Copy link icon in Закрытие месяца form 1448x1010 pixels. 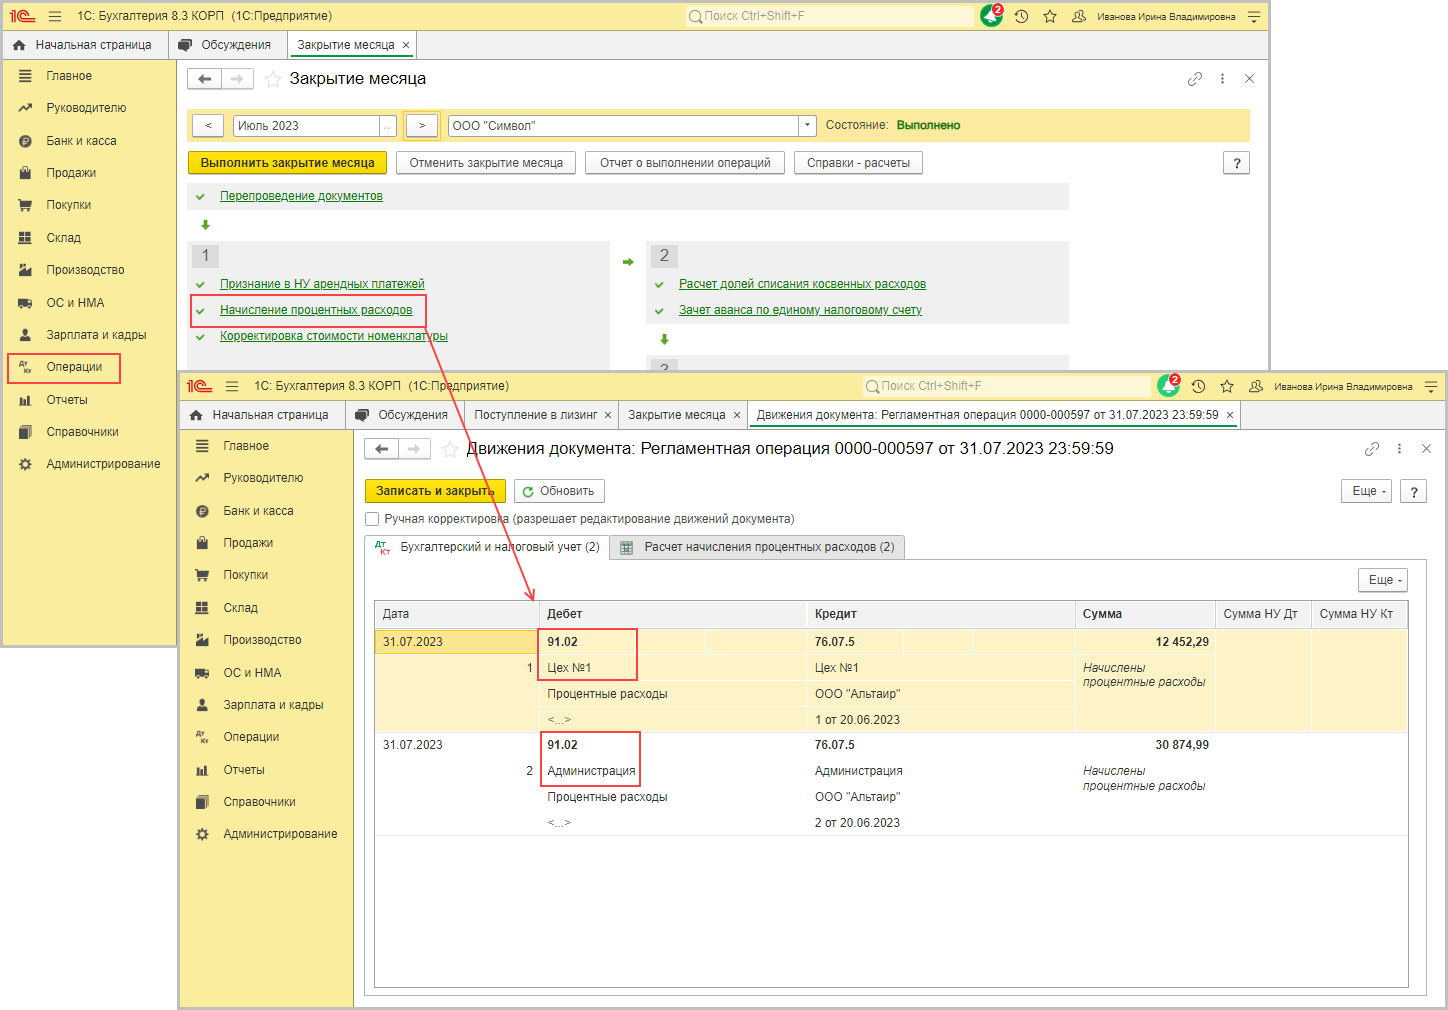tap(1195, 79)
